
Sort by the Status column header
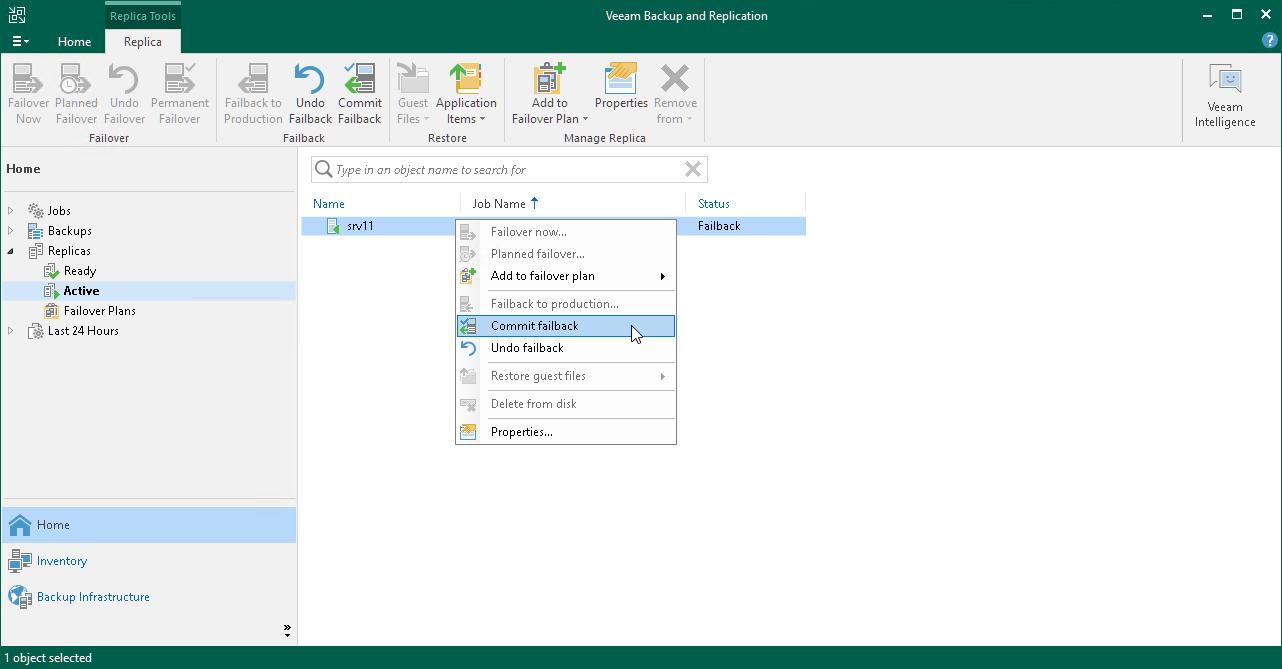pyautogui.click(x=714, y=203)
